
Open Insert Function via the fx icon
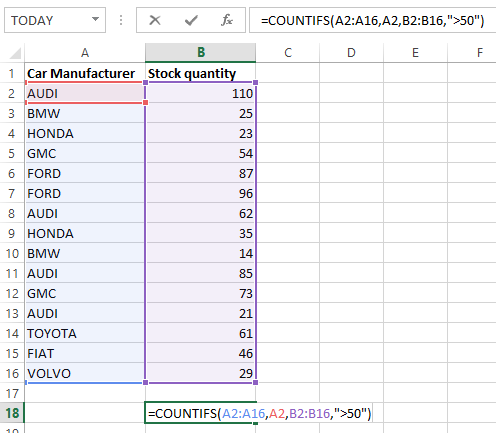pyautogui.click(x=227, y=20)
